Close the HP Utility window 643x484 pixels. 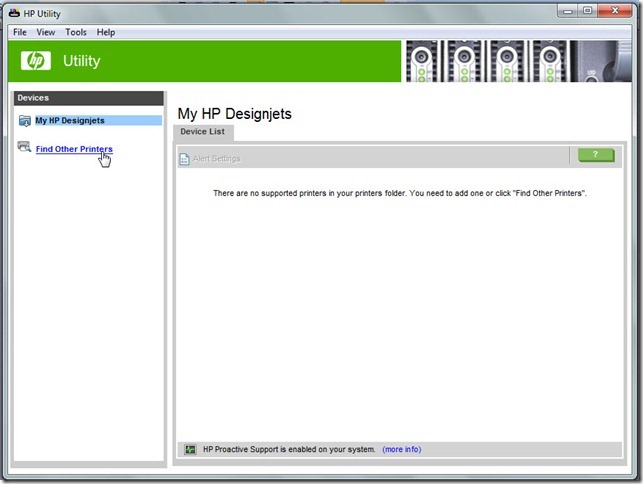(616, 11)
